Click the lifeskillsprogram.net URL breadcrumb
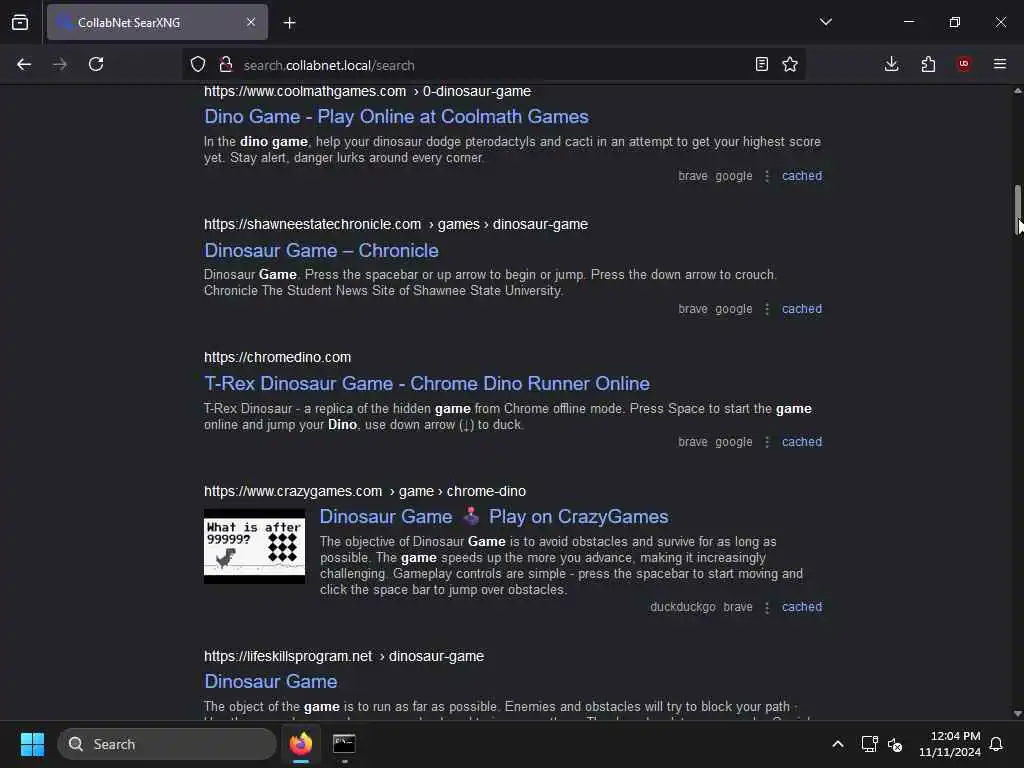The image size is (1024, 768). point(344,656)
